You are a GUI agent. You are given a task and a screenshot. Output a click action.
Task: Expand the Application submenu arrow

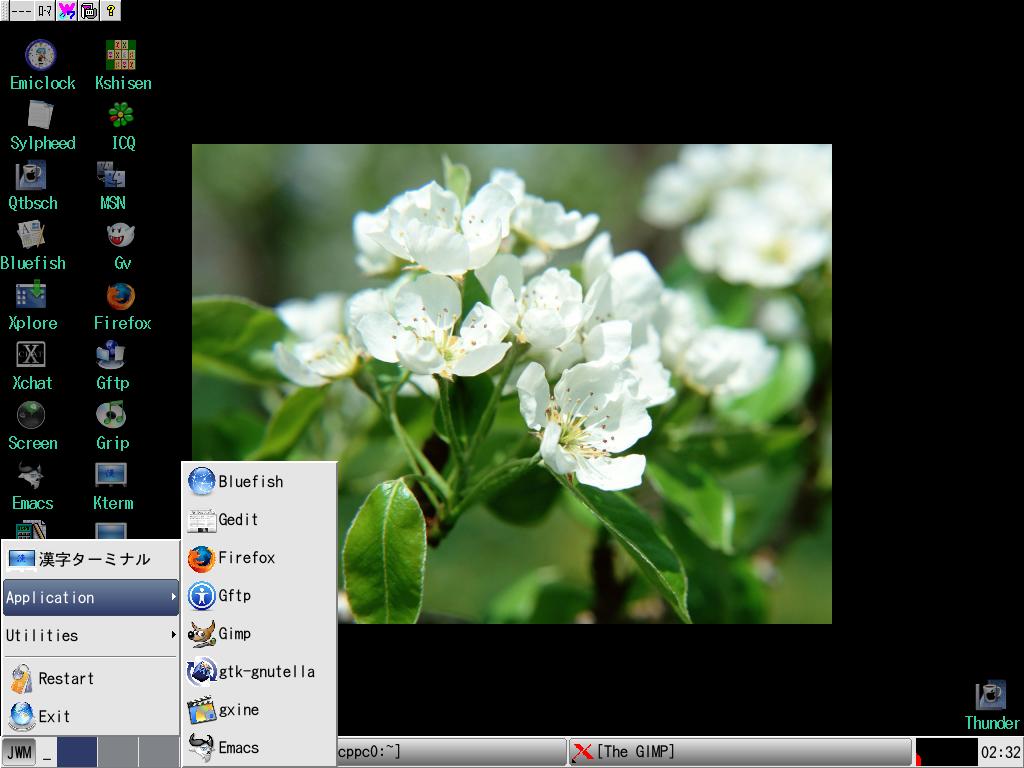point(173,597)
